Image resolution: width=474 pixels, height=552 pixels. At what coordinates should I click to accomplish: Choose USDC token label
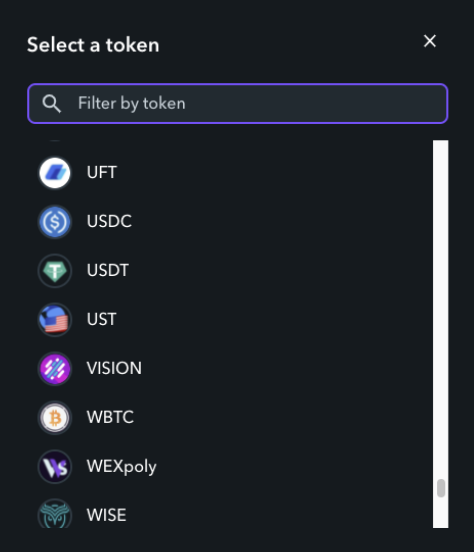click(109, 221)
